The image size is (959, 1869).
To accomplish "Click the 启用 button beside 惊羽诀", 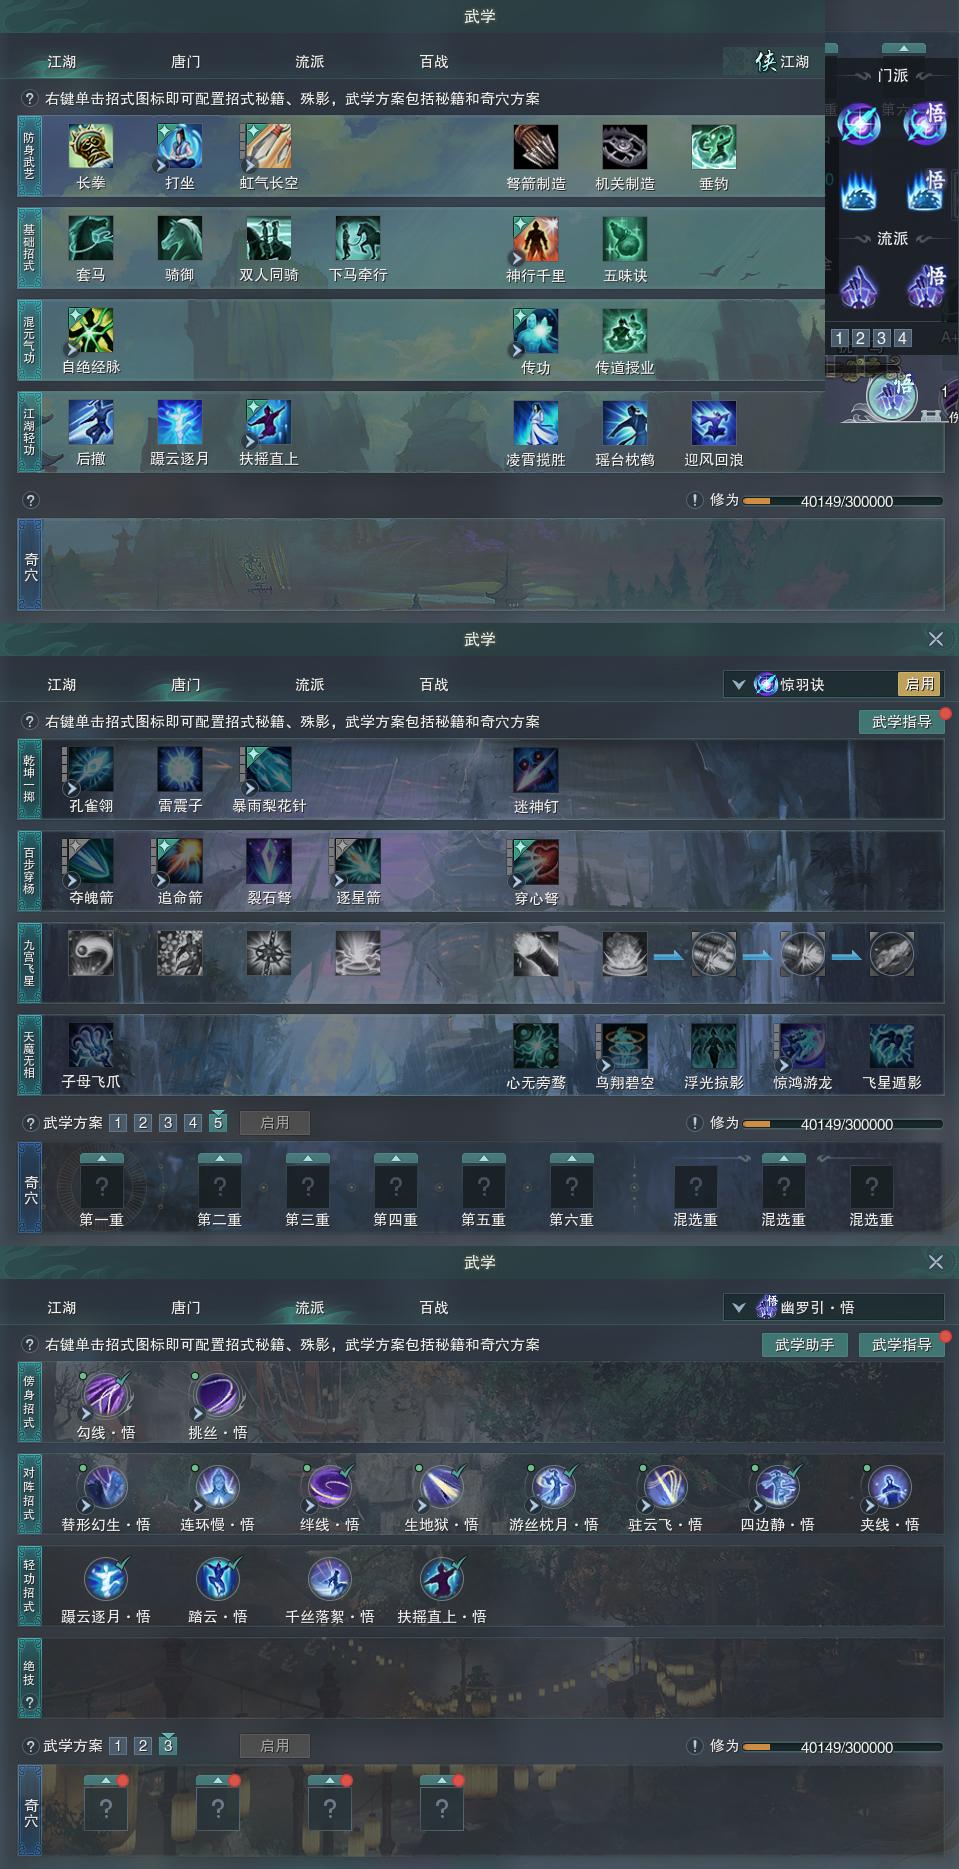I will [x=920, y=684].
